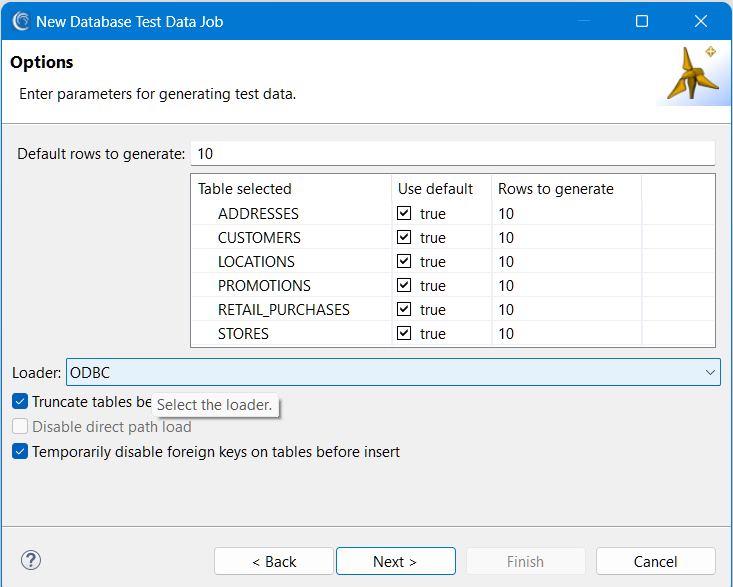733x587 pixels.
Task: Toggle Use default checkbox for LOCATIONS
Action: click(404, 261)
